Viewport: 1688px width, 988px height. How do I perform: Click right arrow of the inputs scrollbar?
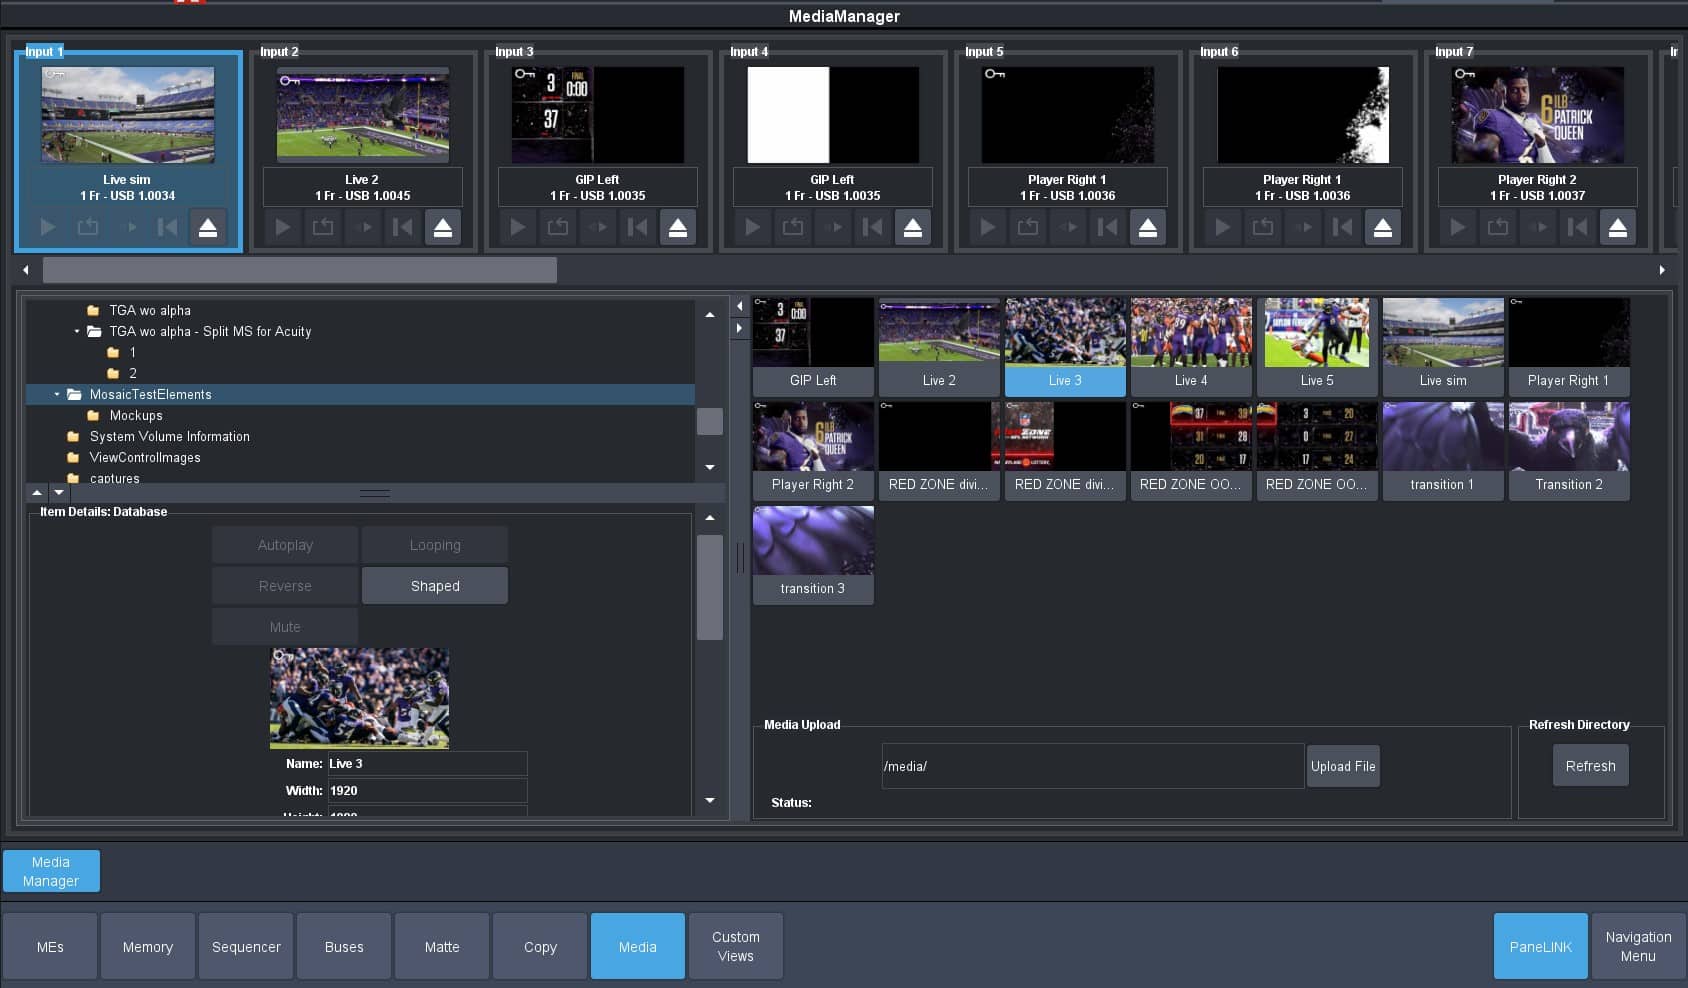1662,270
